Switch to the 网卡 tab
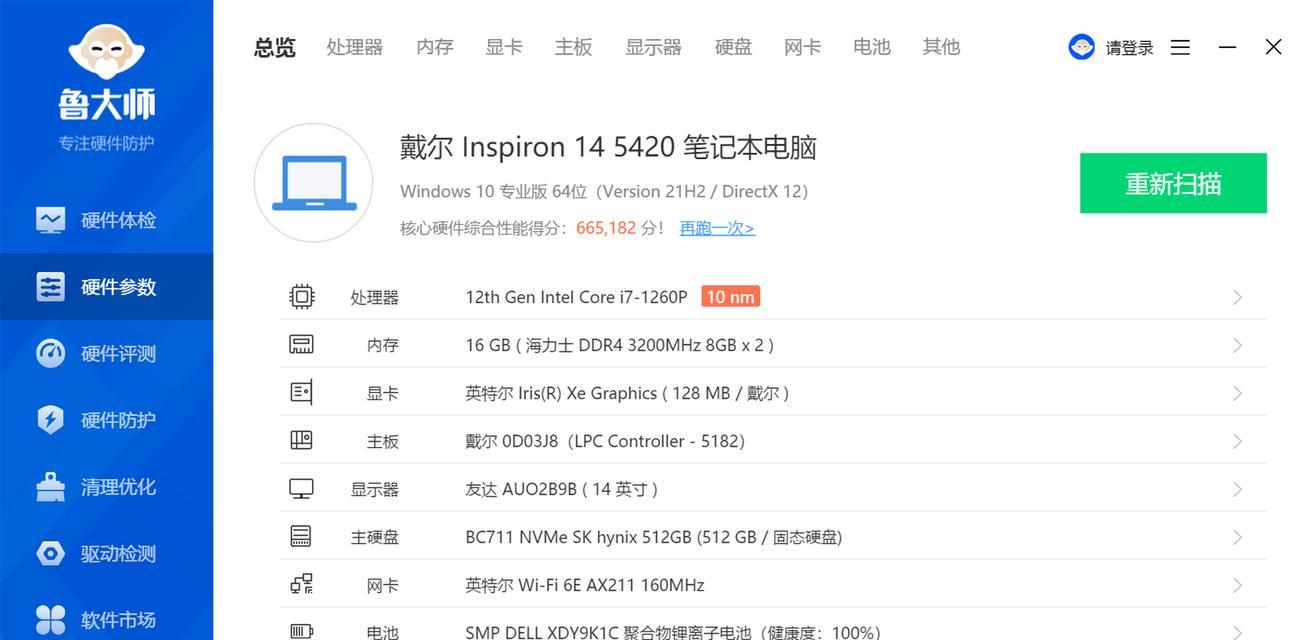 (803, 47)
